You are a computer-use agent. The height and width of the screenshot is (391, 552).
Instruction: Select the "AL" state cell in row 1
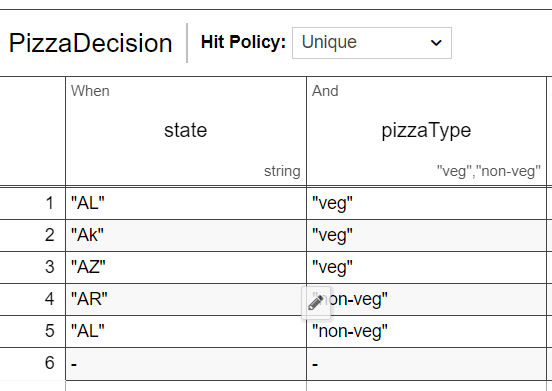click(x=186, y=203)
